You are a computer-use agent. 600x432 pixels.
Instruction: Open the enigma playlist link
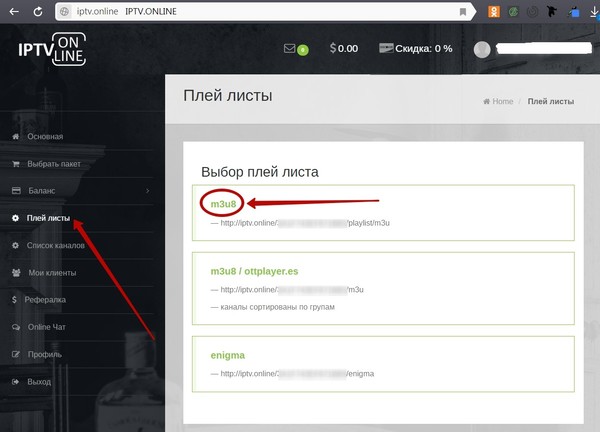point(228,355)
